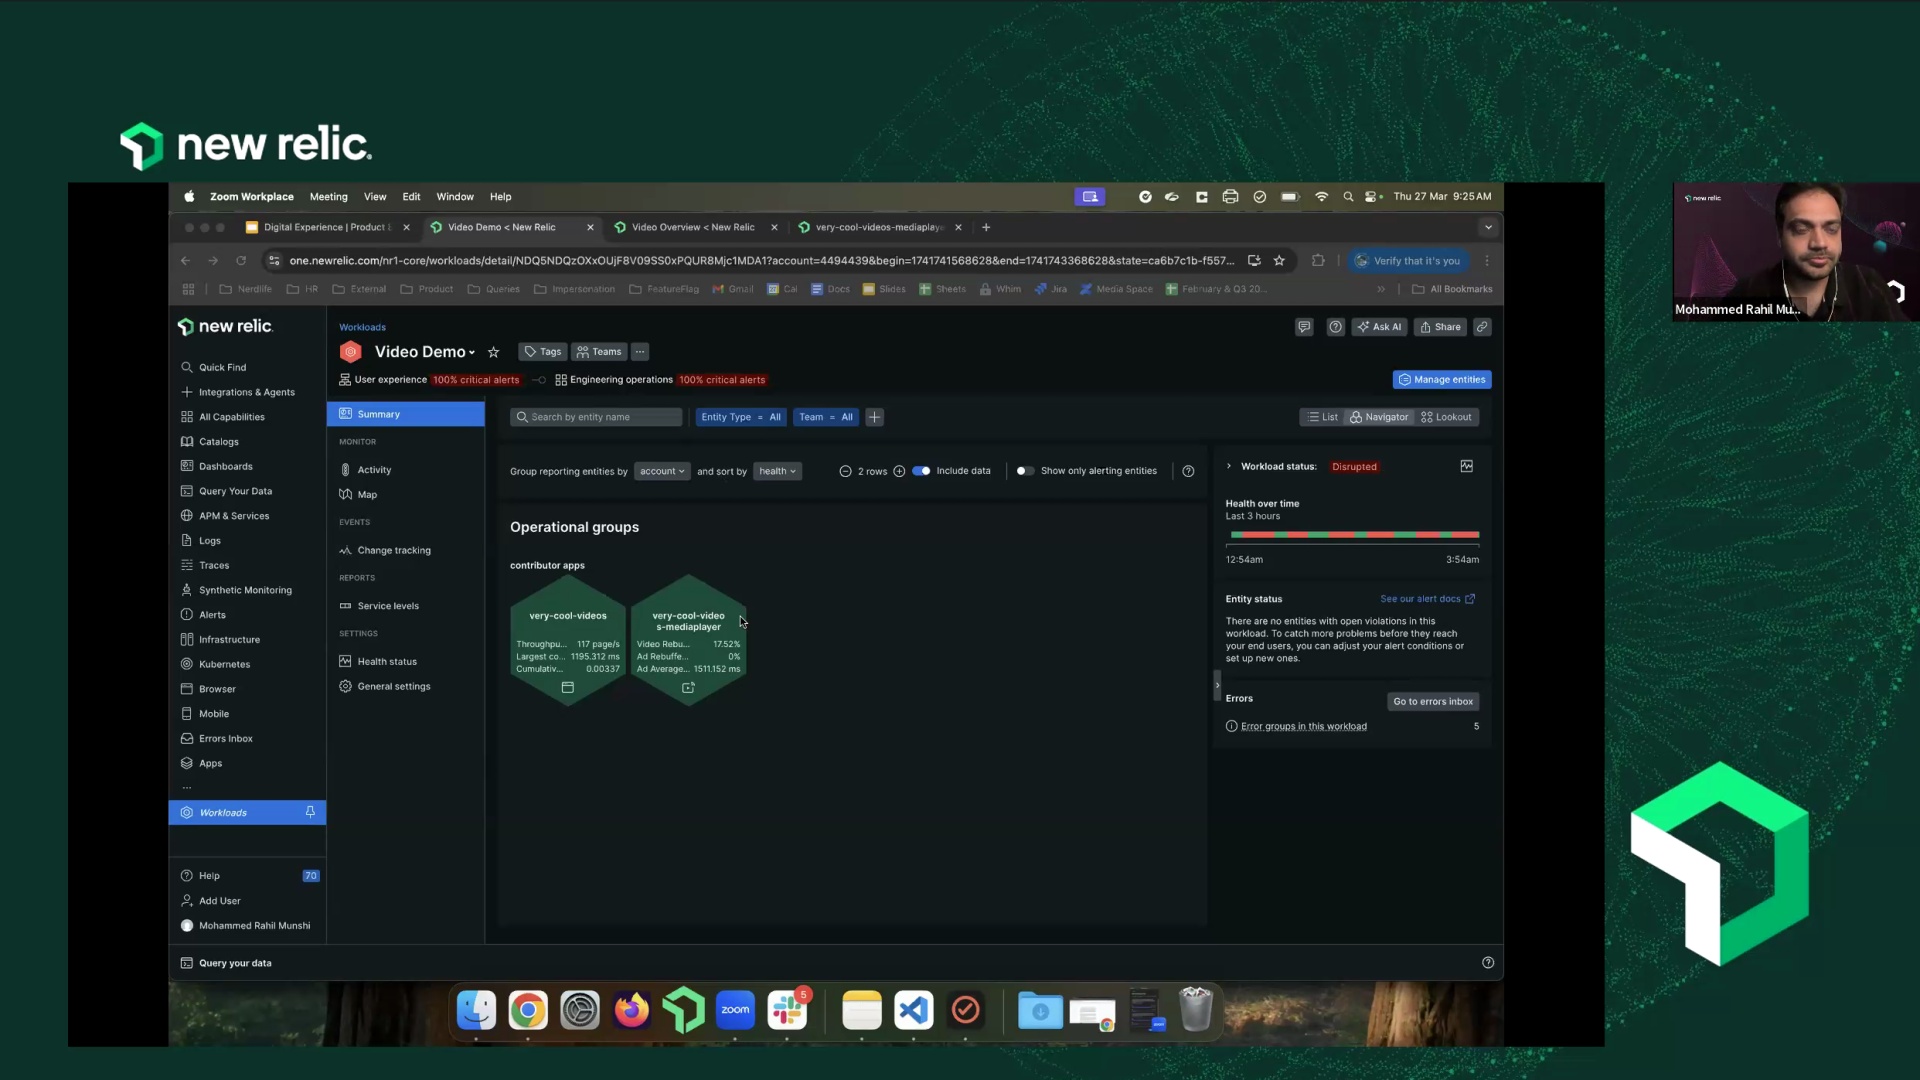Open Zoom app in the dock
1920x1080 pixels.
[735, 1010]
